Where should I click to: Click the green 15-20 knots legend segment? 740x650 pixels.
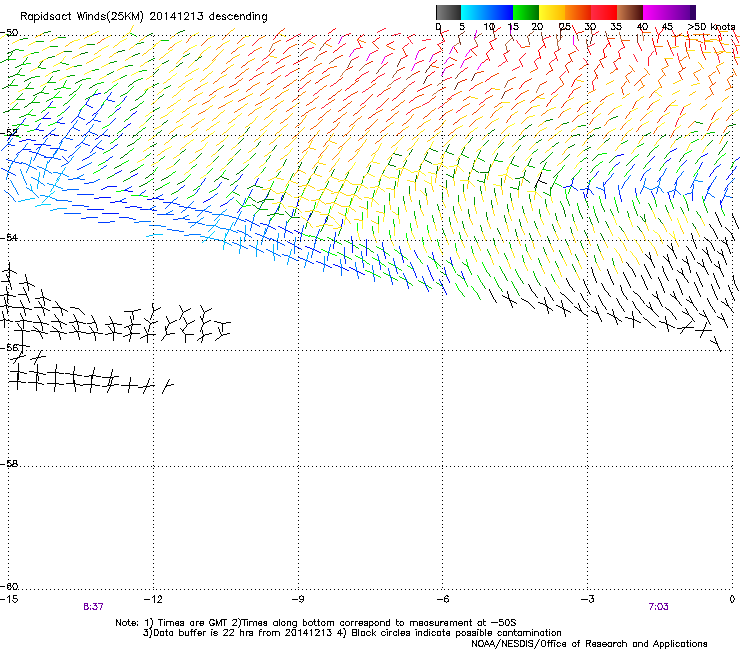[x=526, y=12]
